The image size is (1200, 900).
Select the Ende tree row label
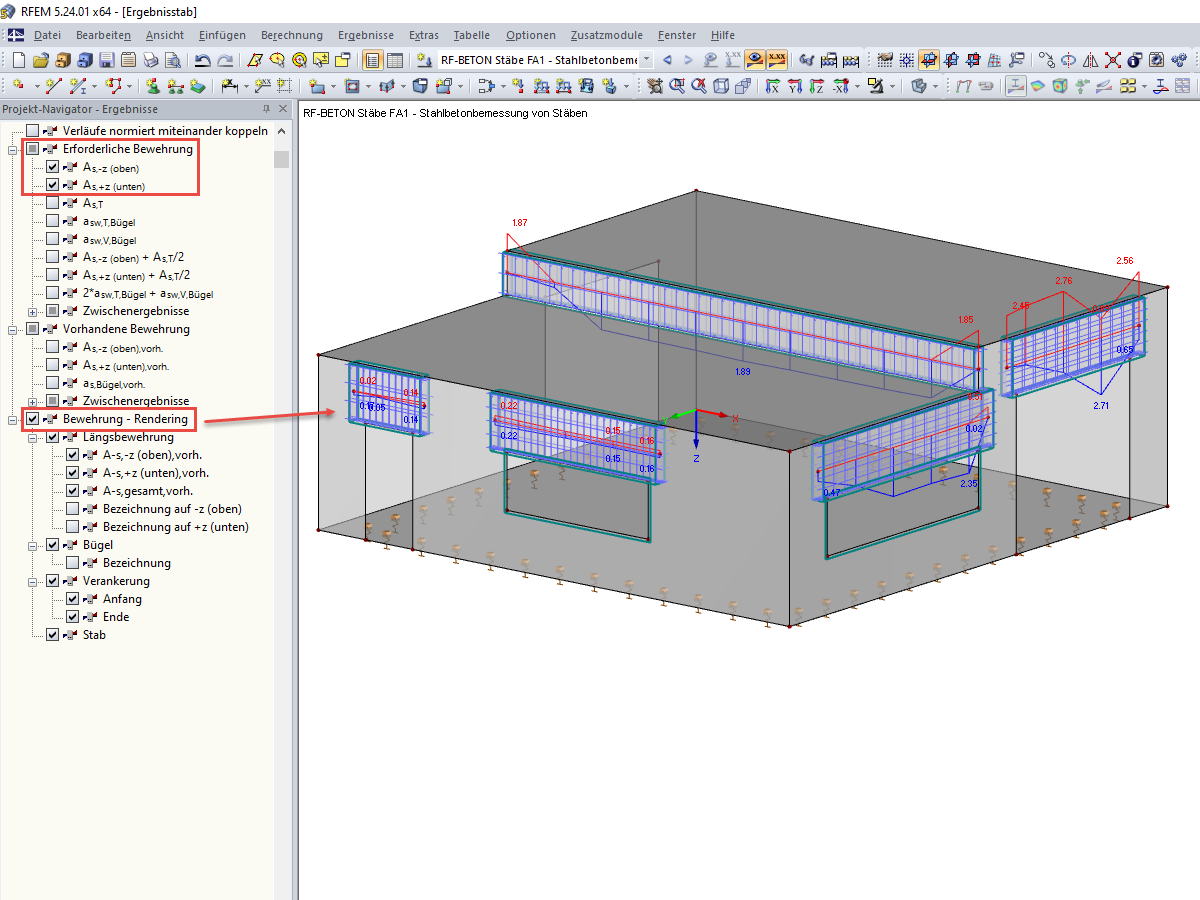pyautogui.click(x=116, y=617)
